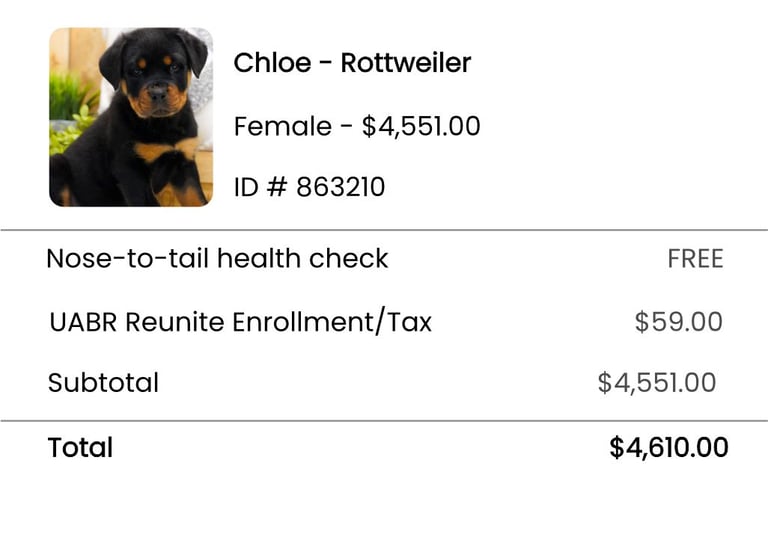Image resolution: width=768 pixels, height=551 pixels.
Task: Click the $4,551.00 price beside Female
Action: (x=421, y=126)
